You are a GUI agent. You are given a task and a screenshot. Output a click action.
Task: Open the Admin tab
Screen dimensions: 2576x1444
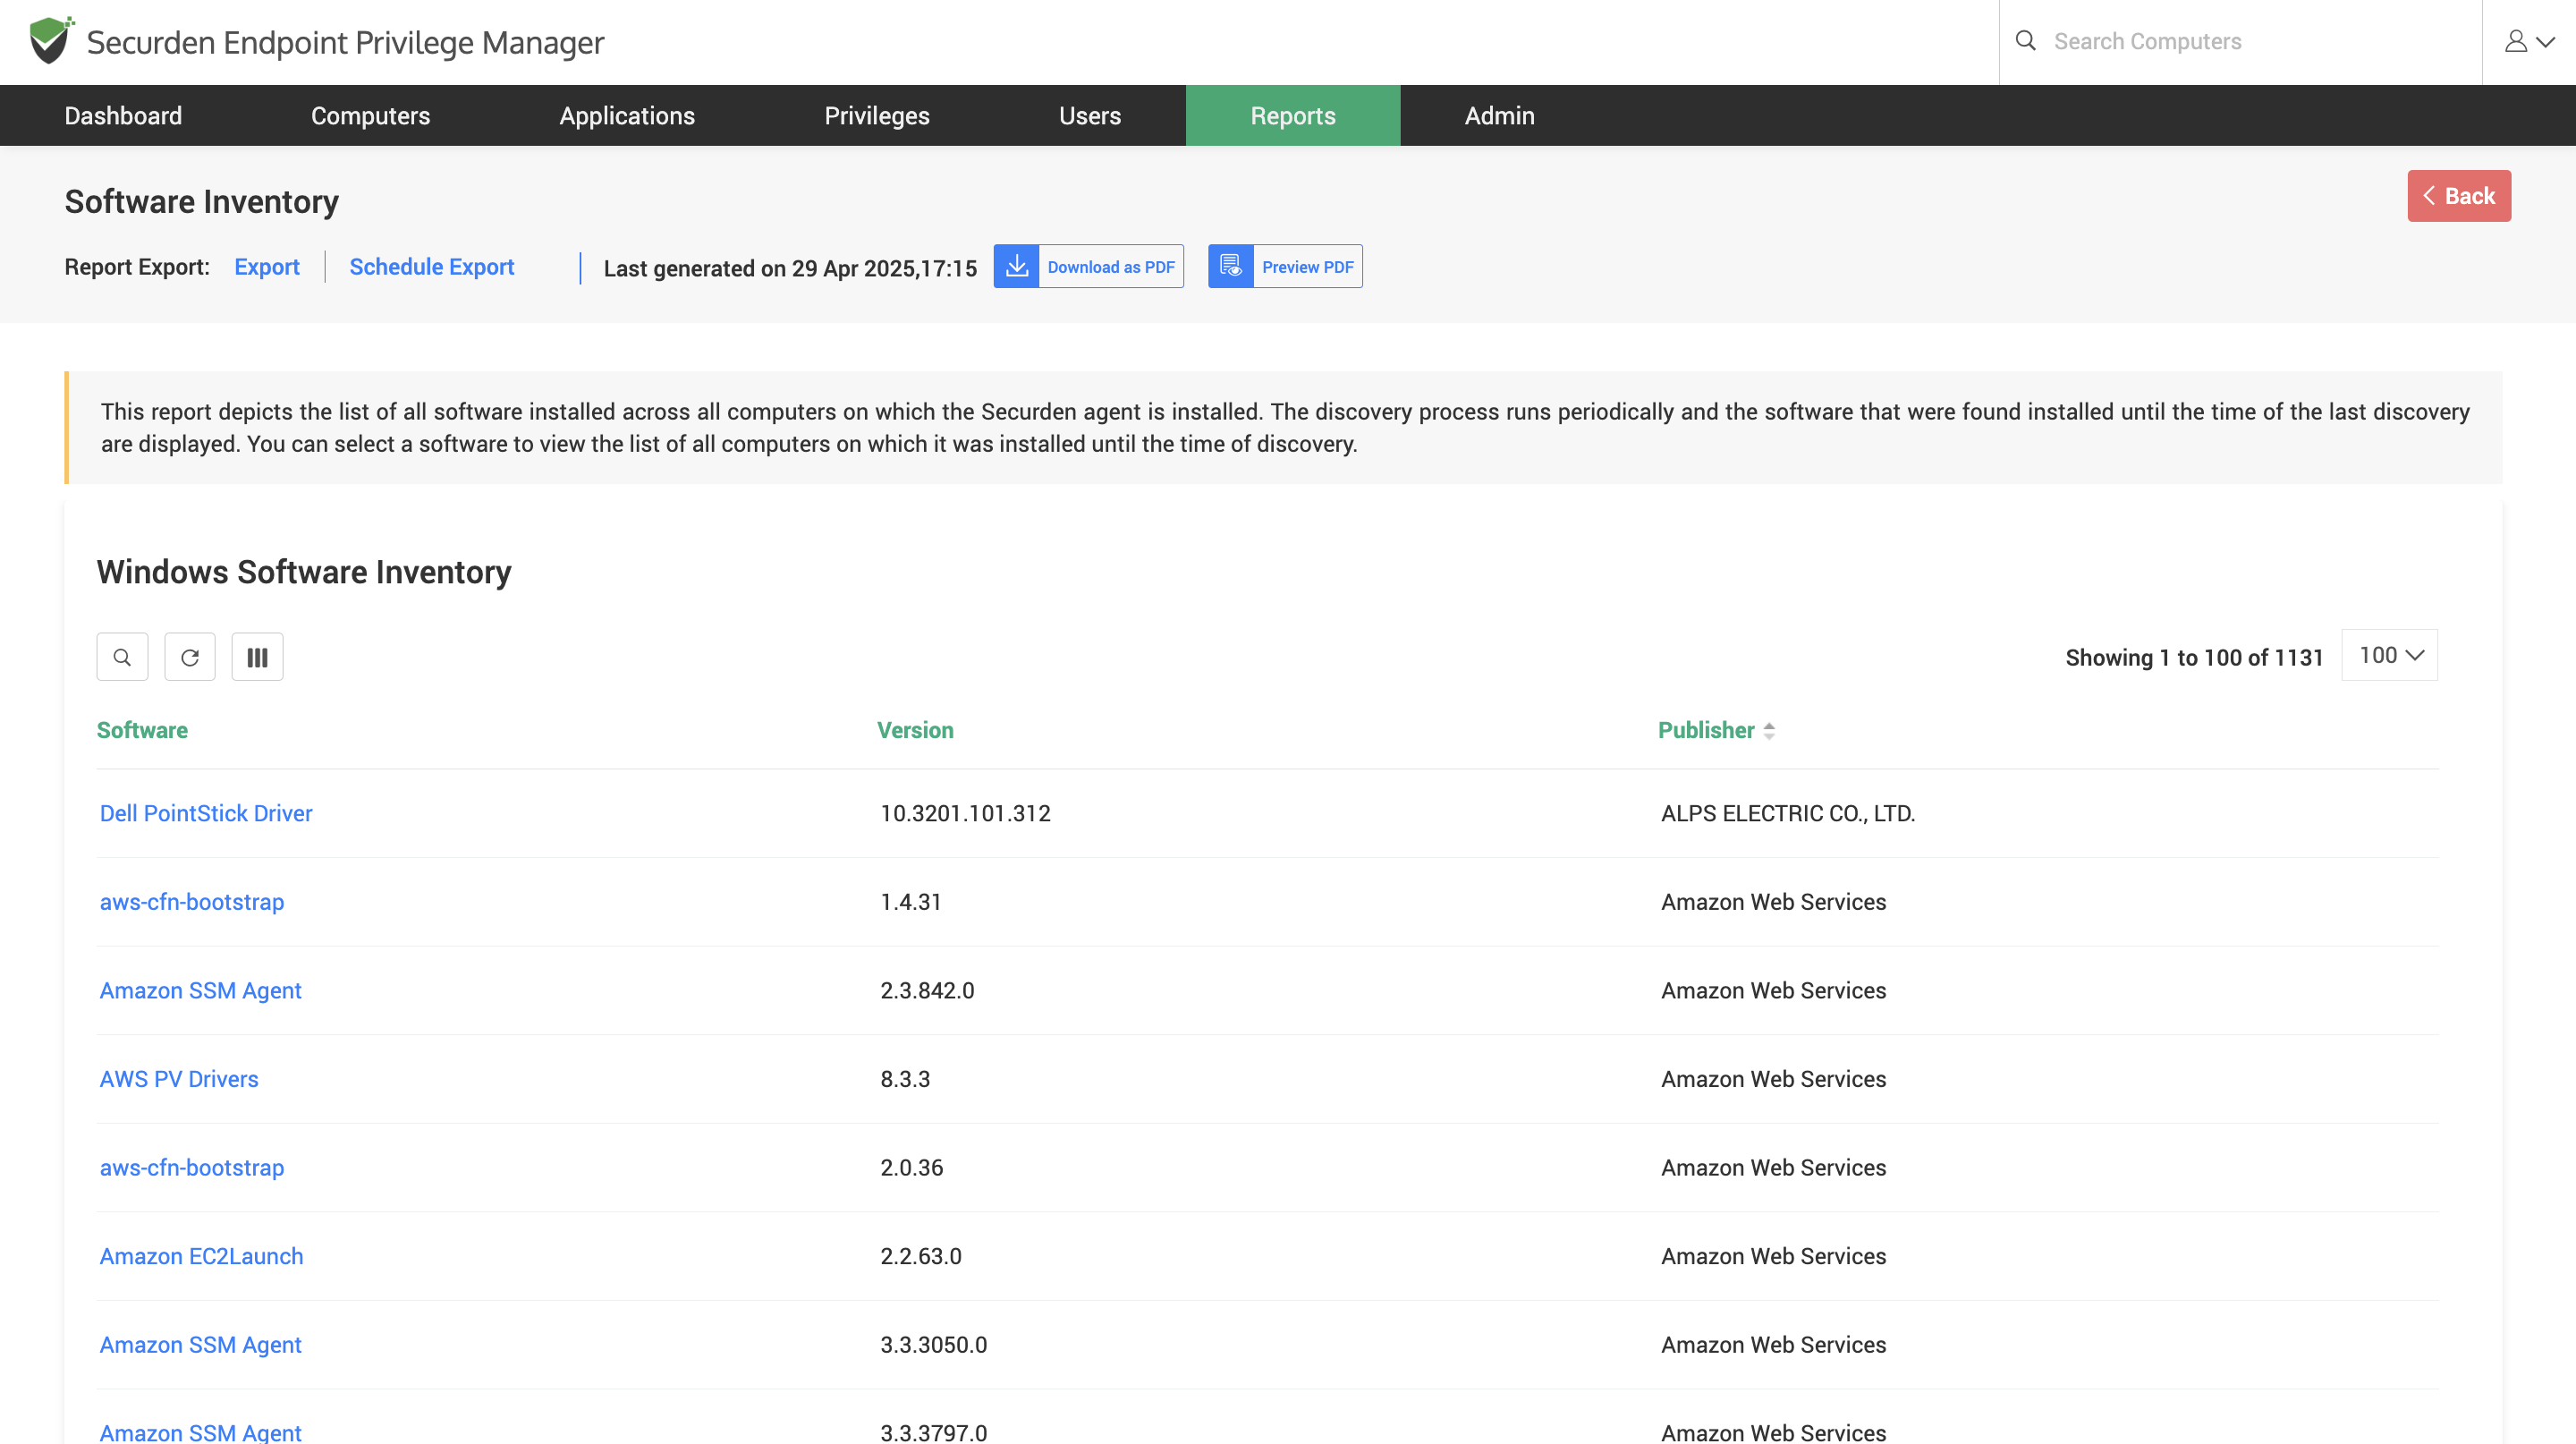point(1500,115)
